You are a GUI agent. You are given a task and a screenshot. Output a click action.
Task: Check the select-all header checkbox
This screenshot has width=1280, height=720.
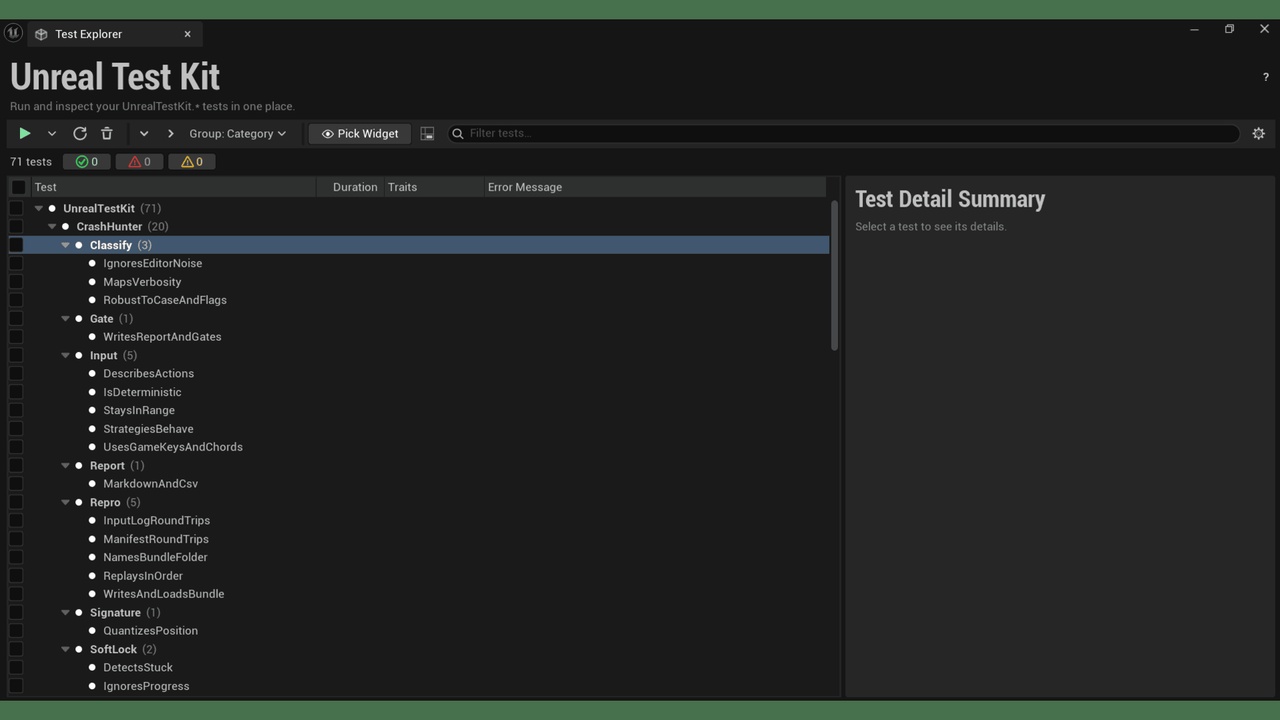[18, 187]
